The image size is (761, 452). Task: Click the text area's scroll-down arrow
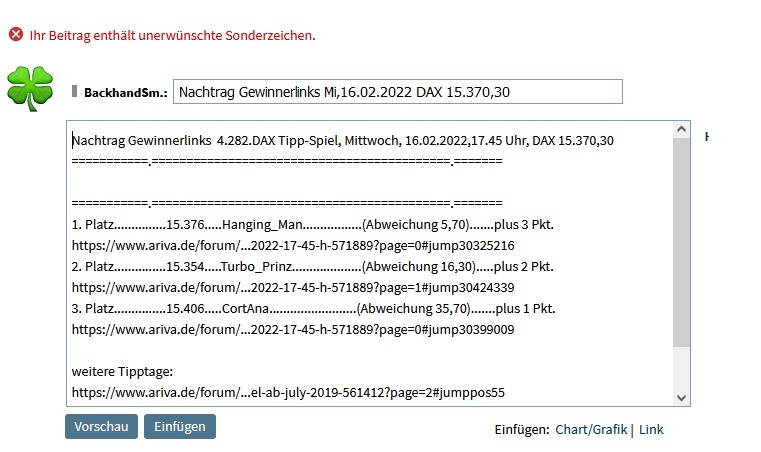[x=682, y=396]
